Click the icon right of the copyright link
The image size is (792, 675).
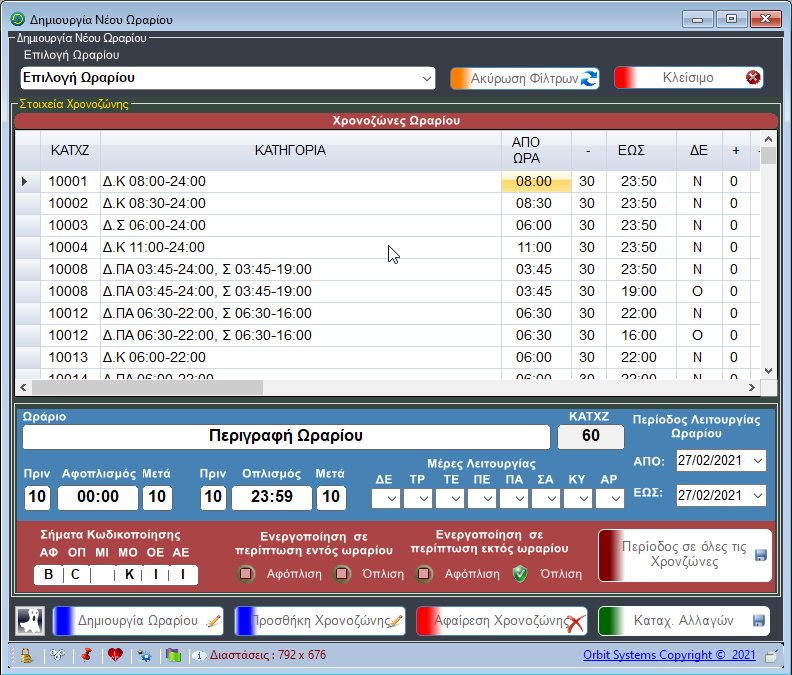[771, 656]
